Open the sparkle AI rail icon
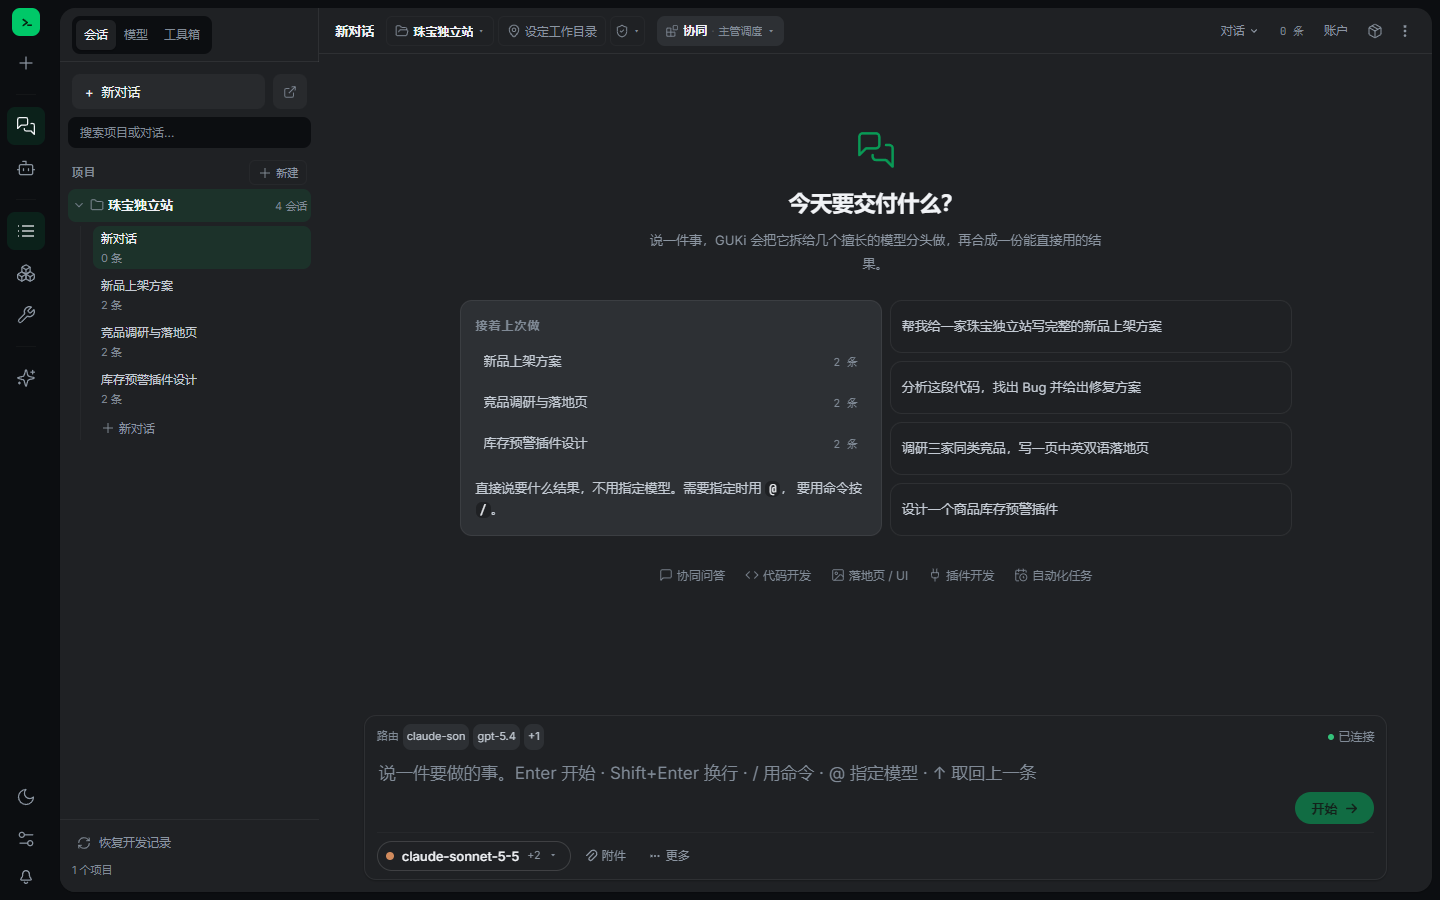 pyautogui.click(x=26, y=378)
